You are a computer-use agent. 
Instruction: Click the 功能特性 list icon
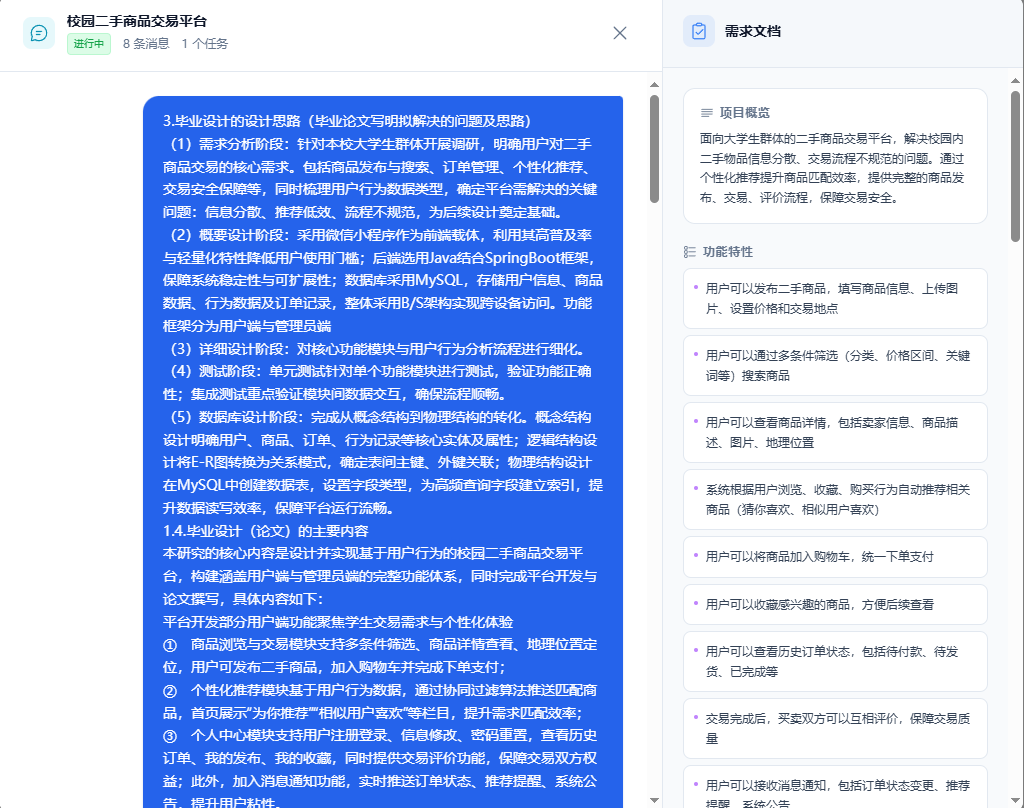click(690, 252)
